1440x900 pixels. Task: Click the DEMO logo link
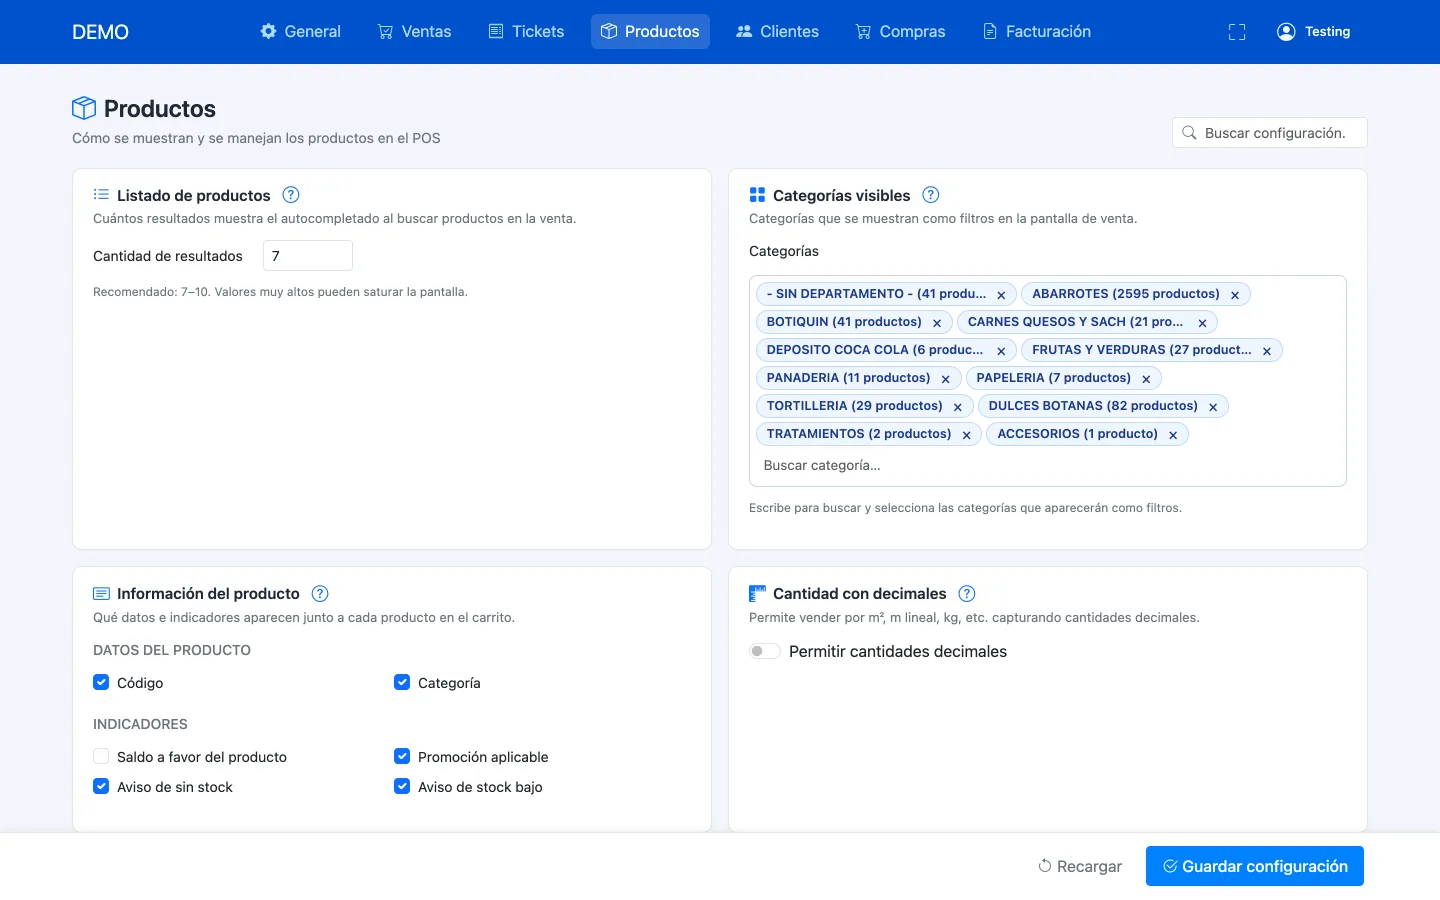pyautogui.click(x=100, y=32)
